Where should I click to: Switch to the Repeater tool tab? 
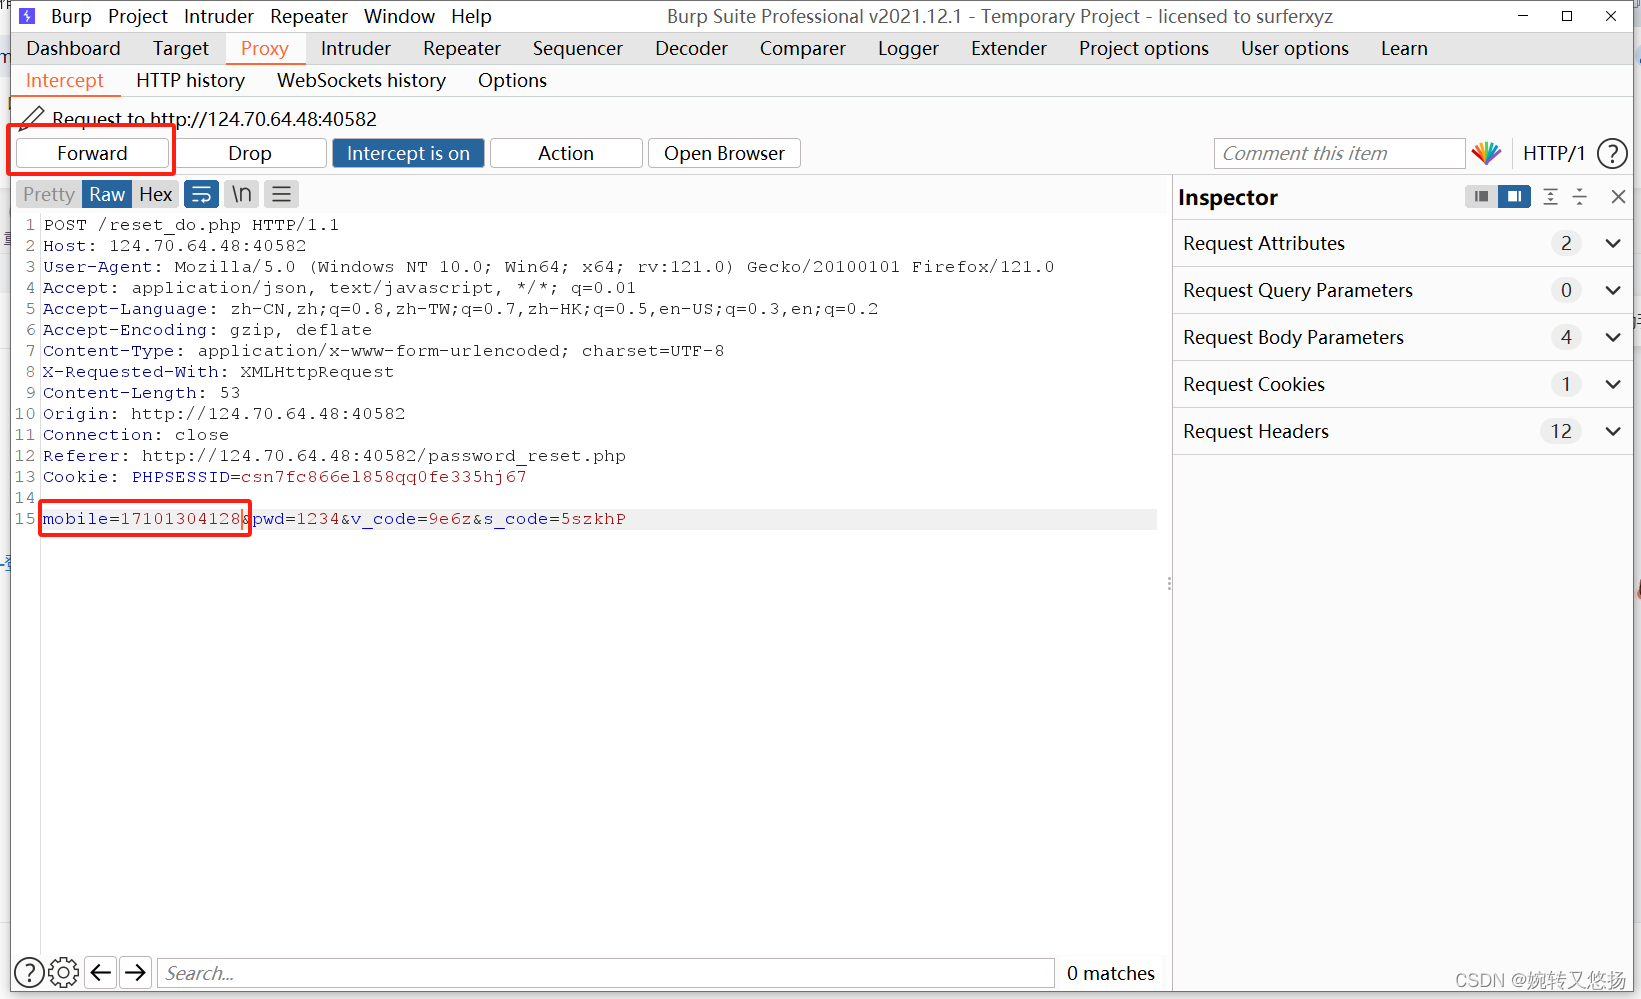[x=462, y=48]
